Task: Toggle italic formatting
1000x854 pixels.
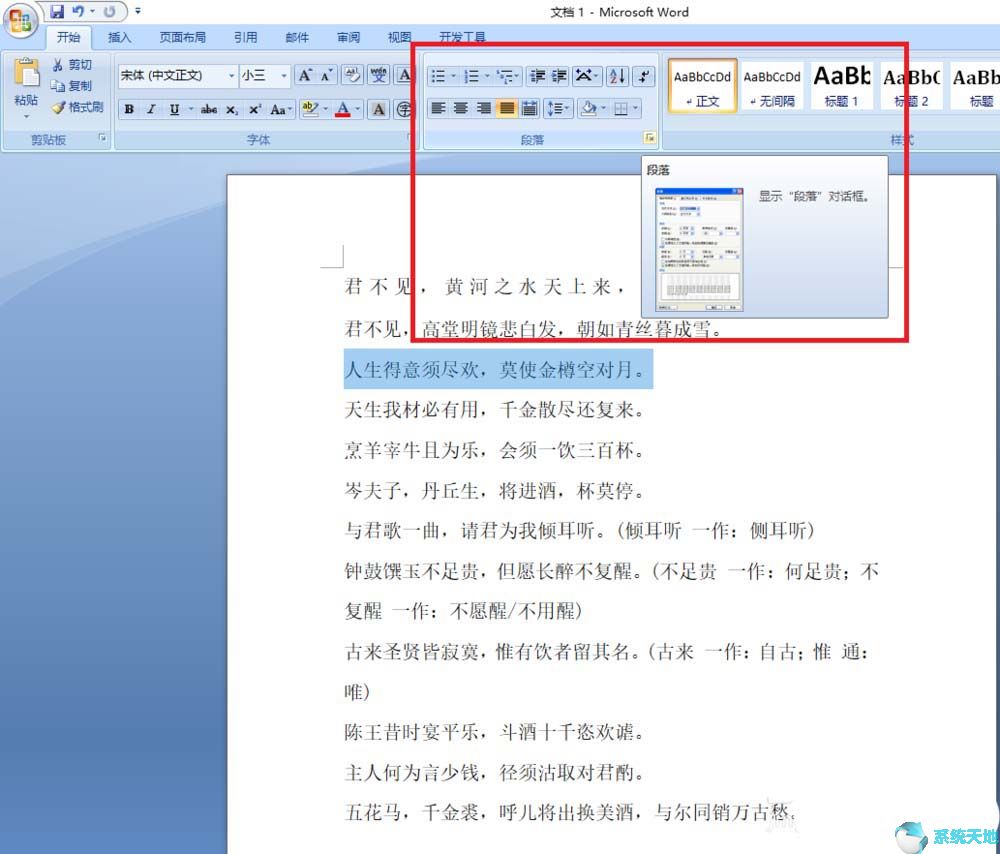Action: (151, 109)
